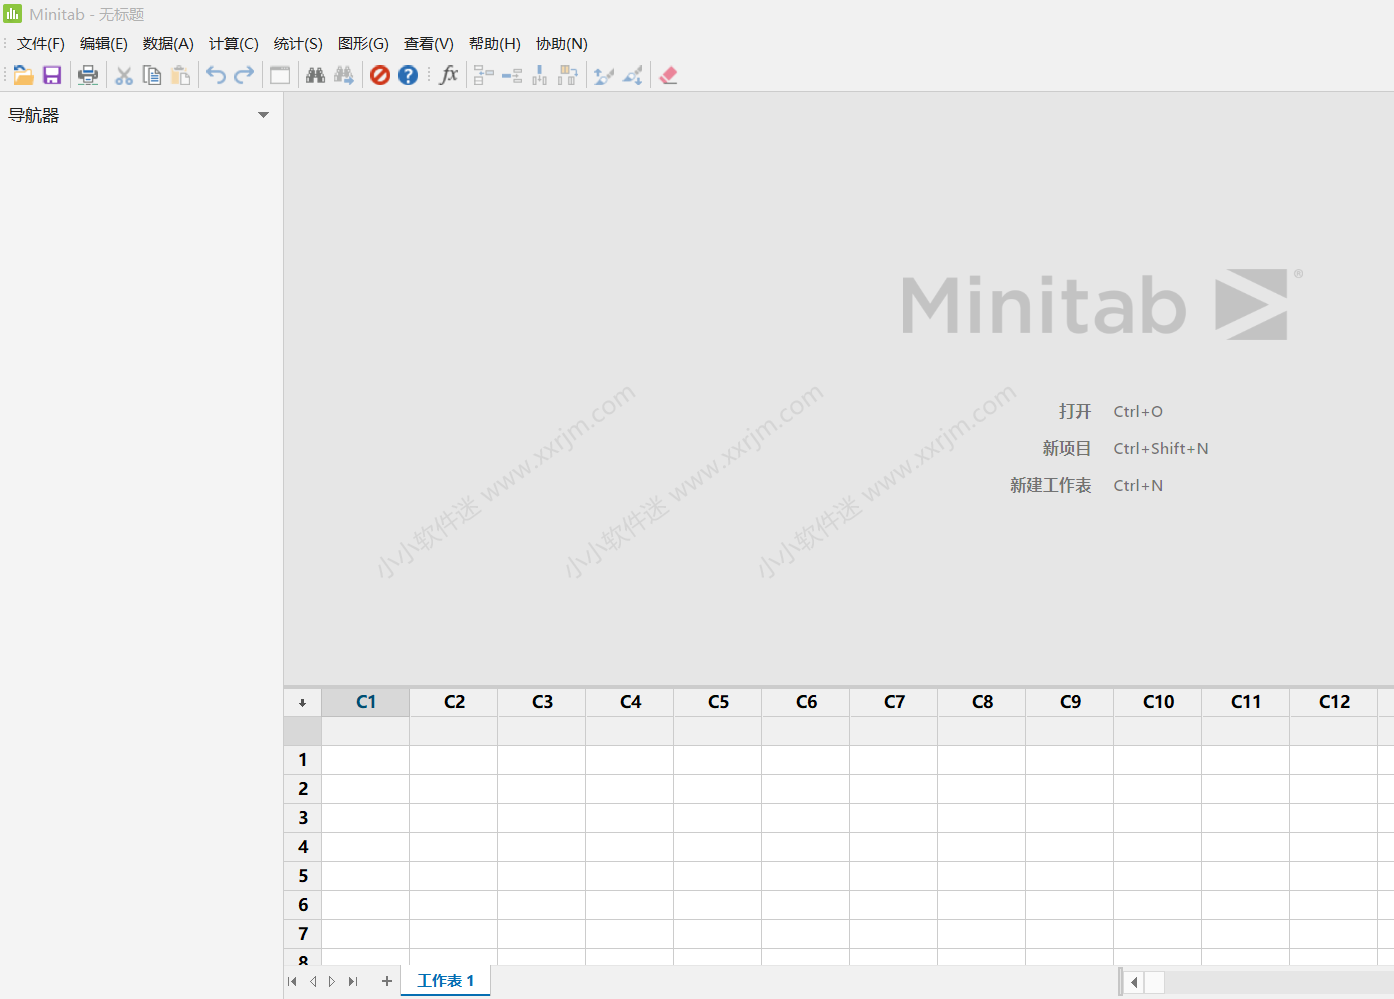This screenshot has width=1394, height=999.
Task: Click the Open folder toolbar icon
Action: [x=24, y=75]
